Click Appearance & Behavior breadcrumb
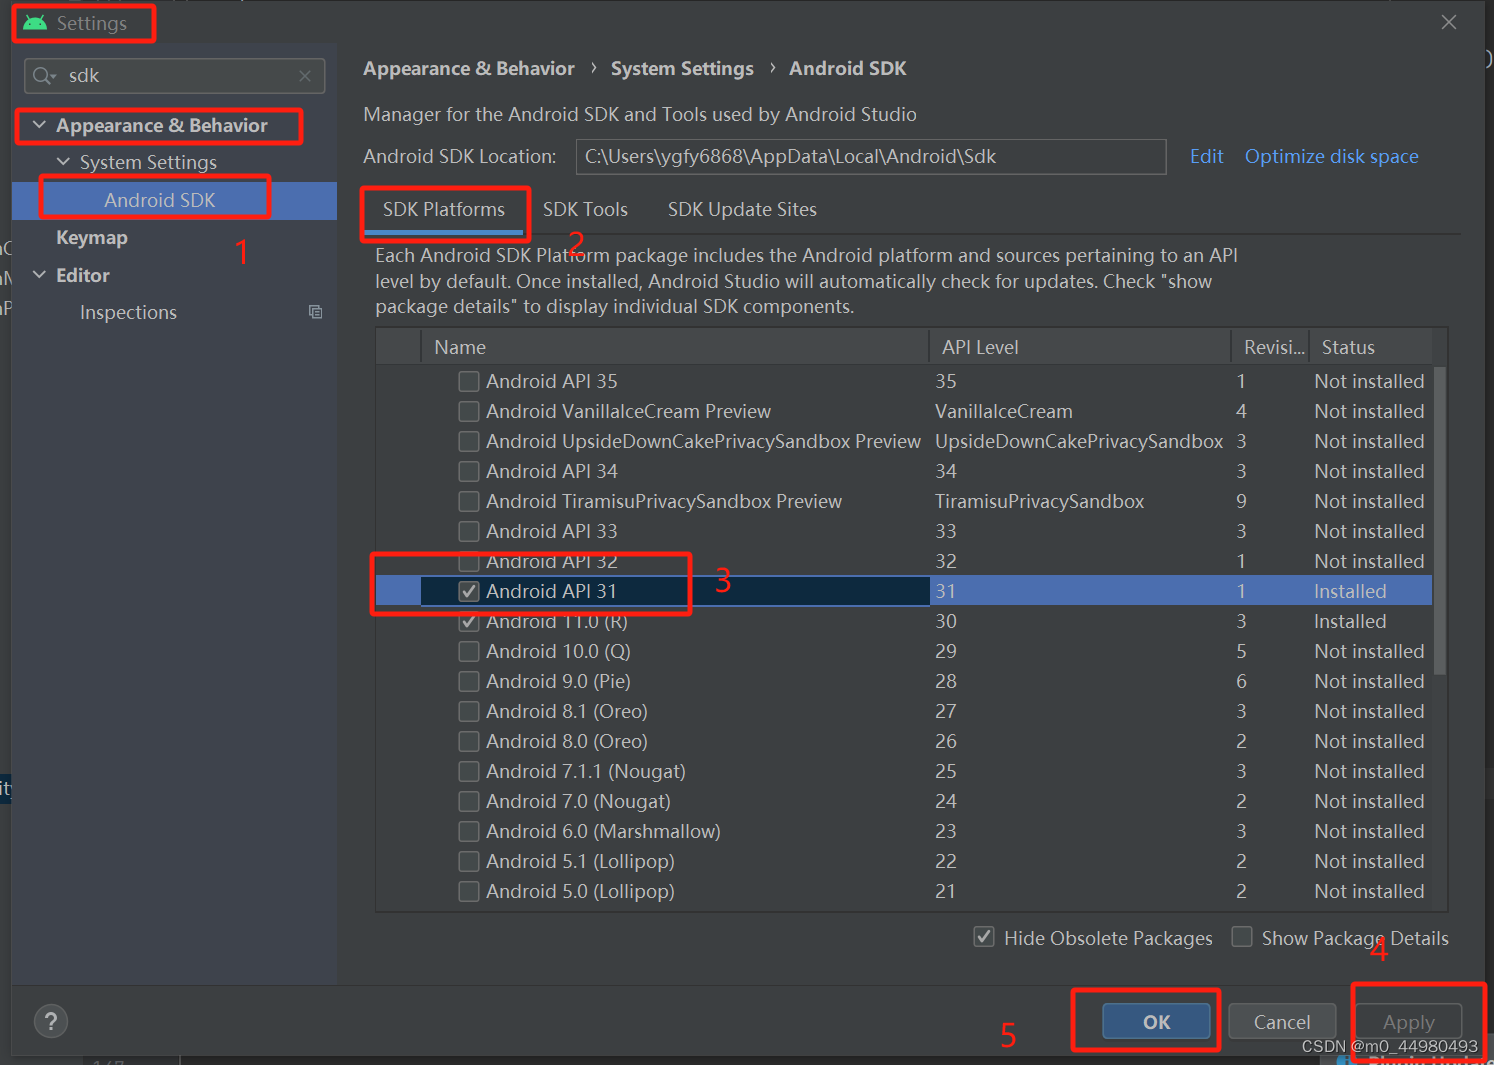The image size is (1494, 1065). [x=469, y=69]
